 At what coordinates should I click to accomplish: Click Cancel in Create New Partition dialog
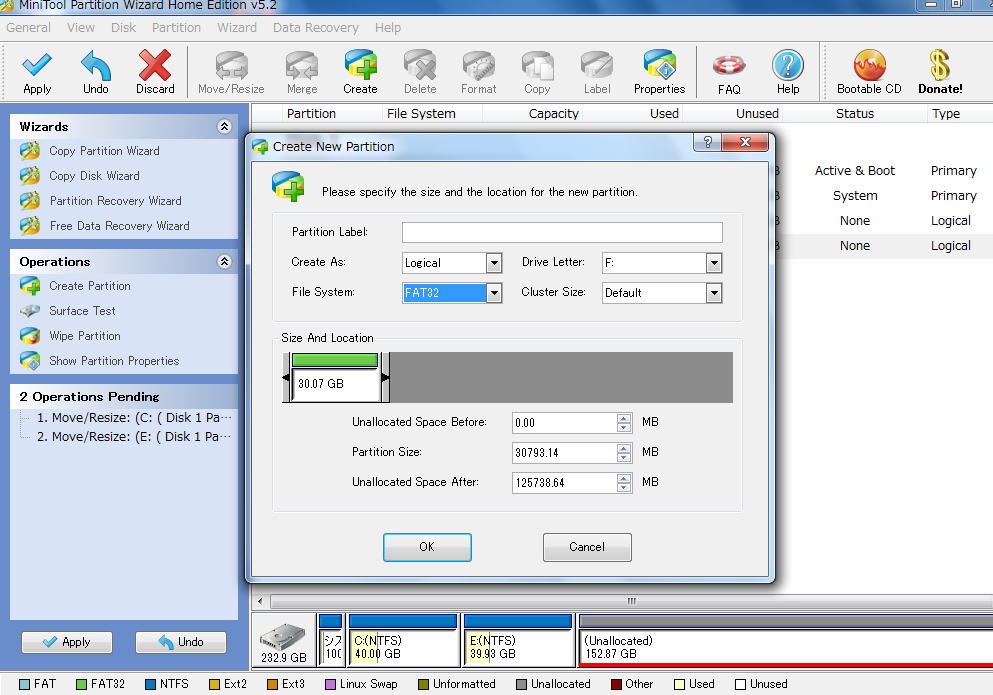click(587, 547)
